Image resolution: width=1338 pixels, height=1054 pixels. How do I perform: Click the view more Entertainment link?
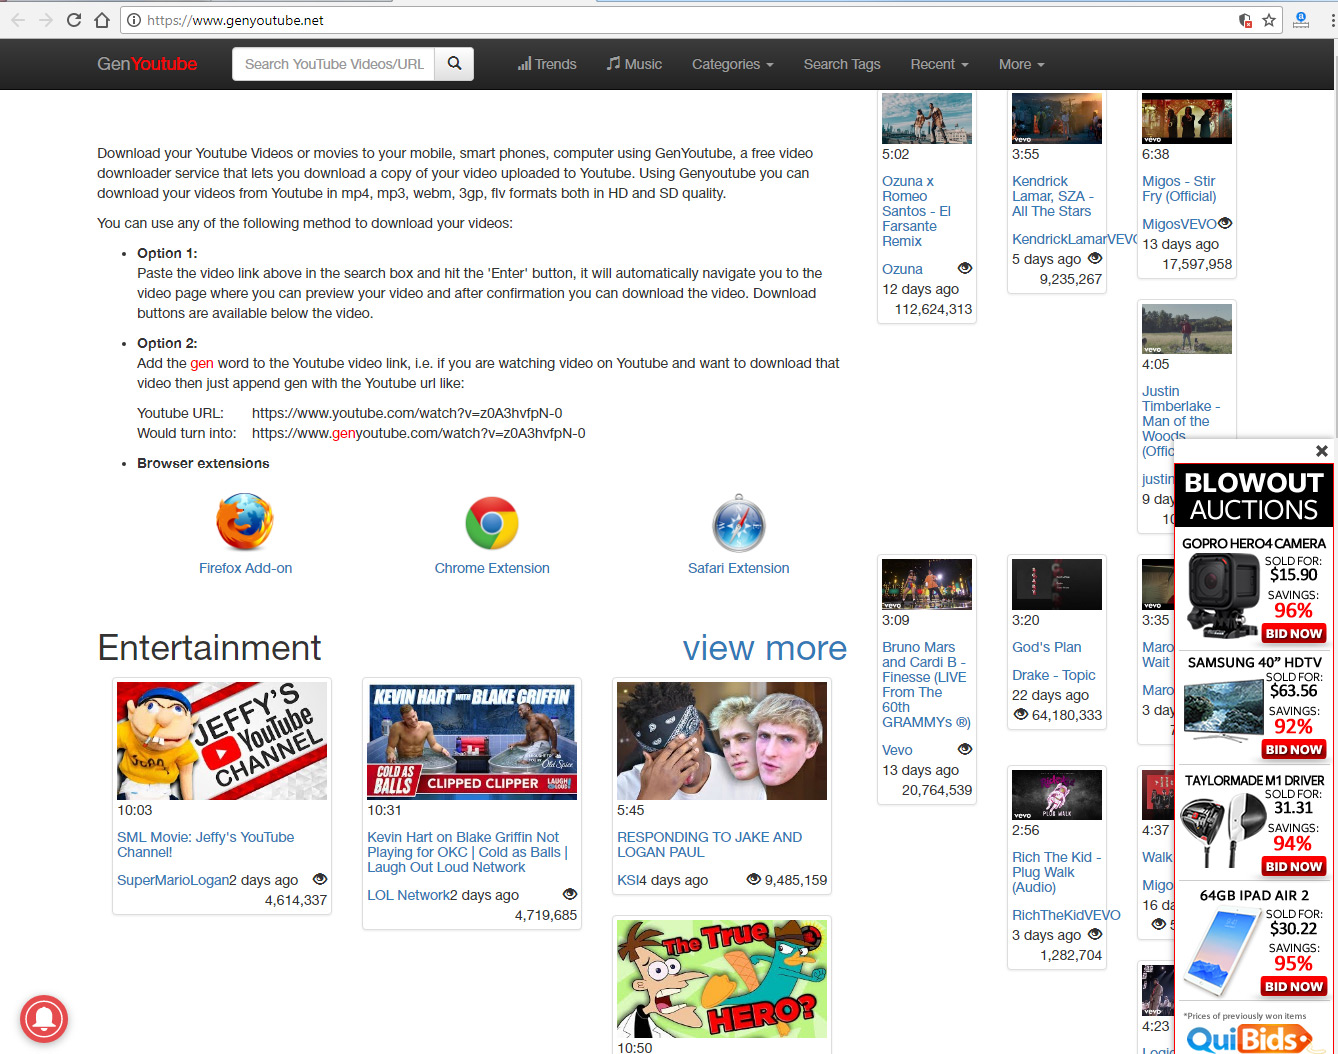click(764, 648)
